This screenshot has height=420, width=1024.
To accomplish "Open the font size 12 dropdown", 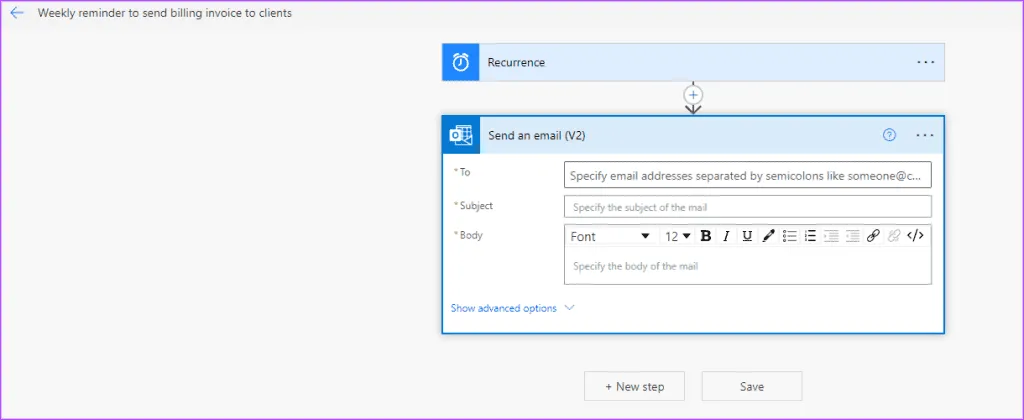I will [x=678, y=237].
